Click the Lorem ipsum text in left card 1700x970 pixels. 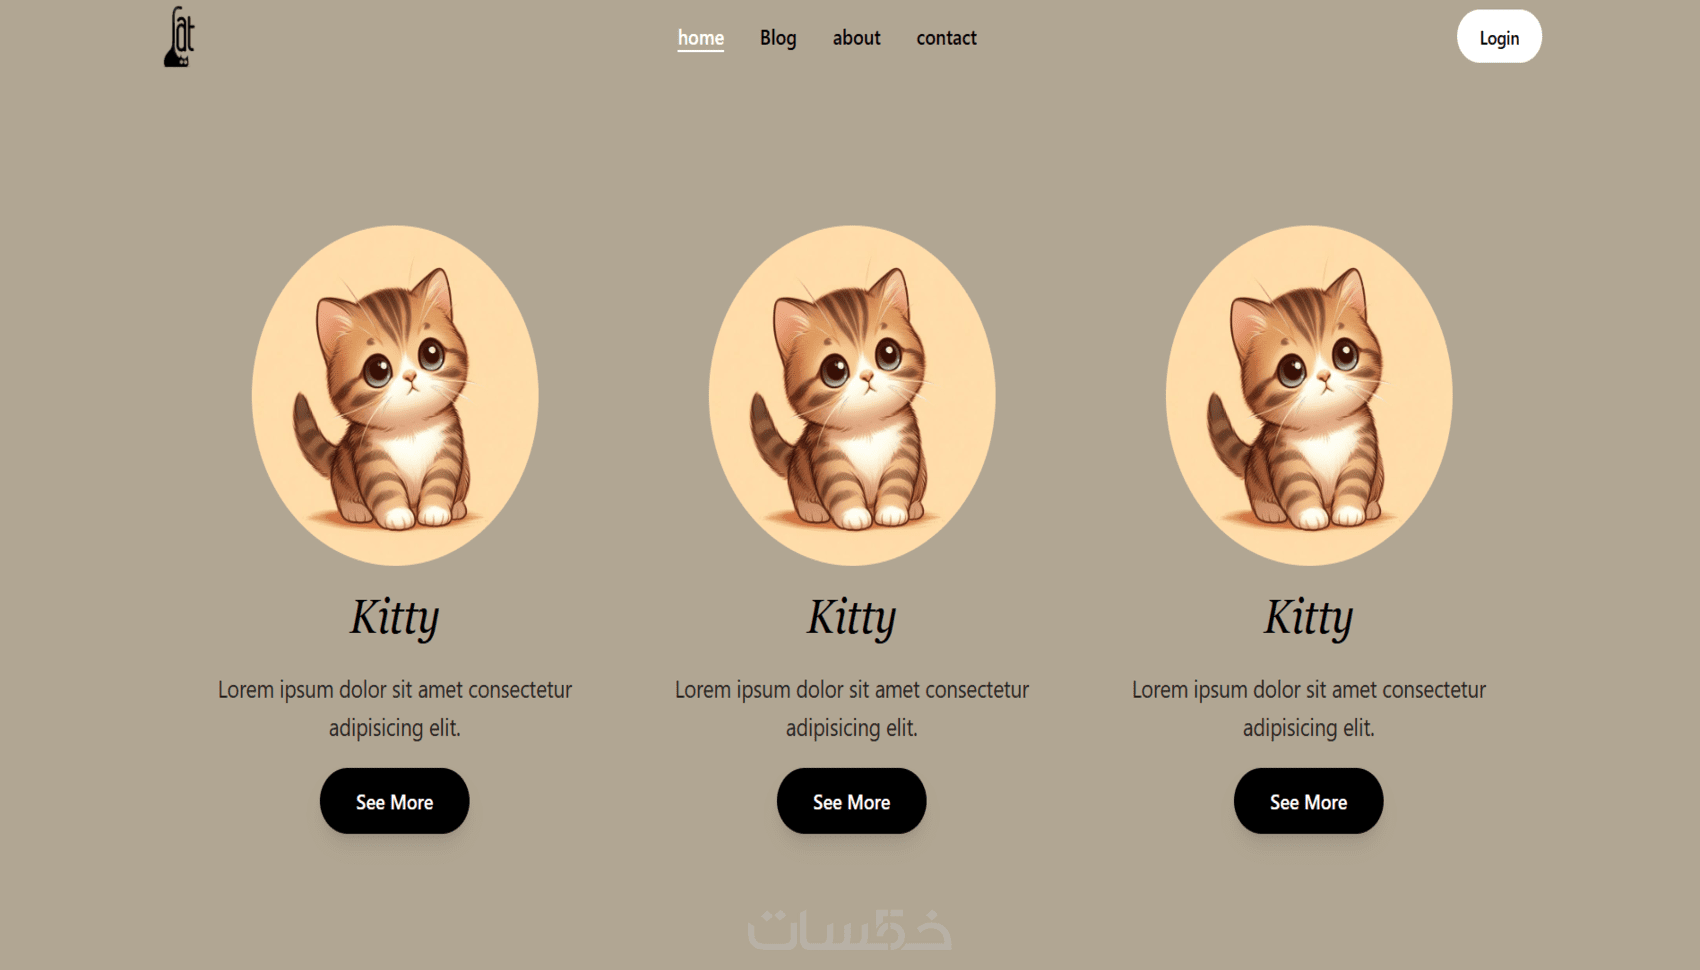[x=395, y=708]
